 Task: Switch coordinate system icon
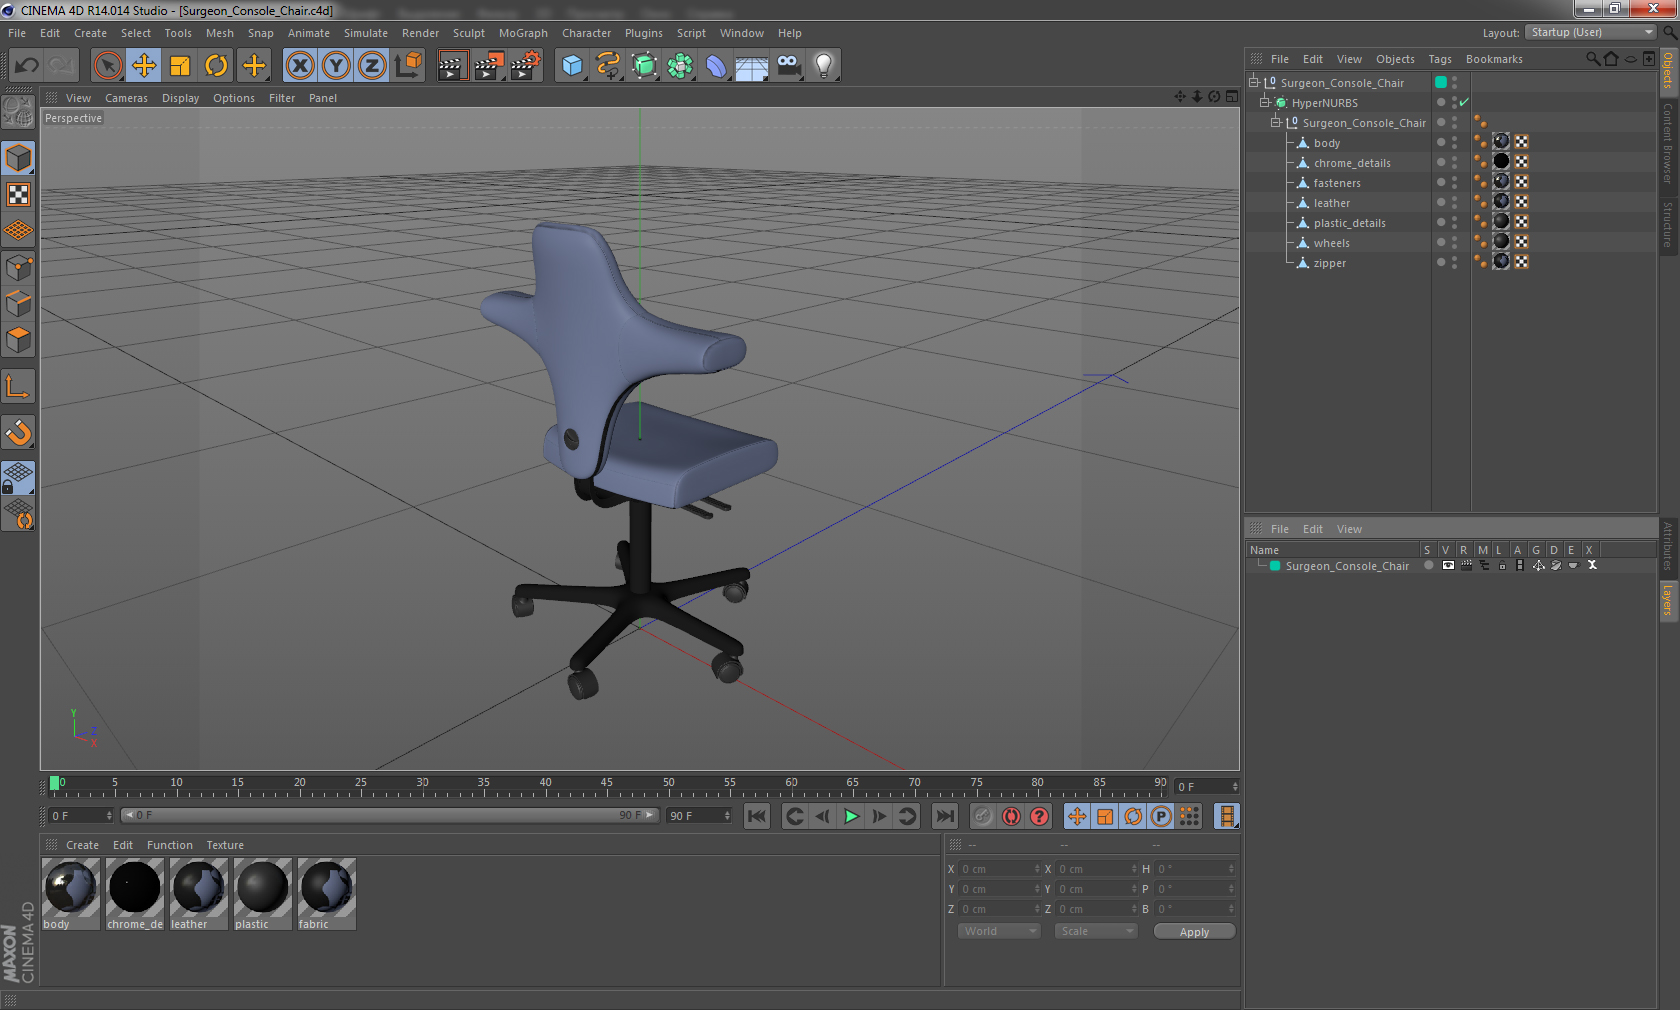408,66
